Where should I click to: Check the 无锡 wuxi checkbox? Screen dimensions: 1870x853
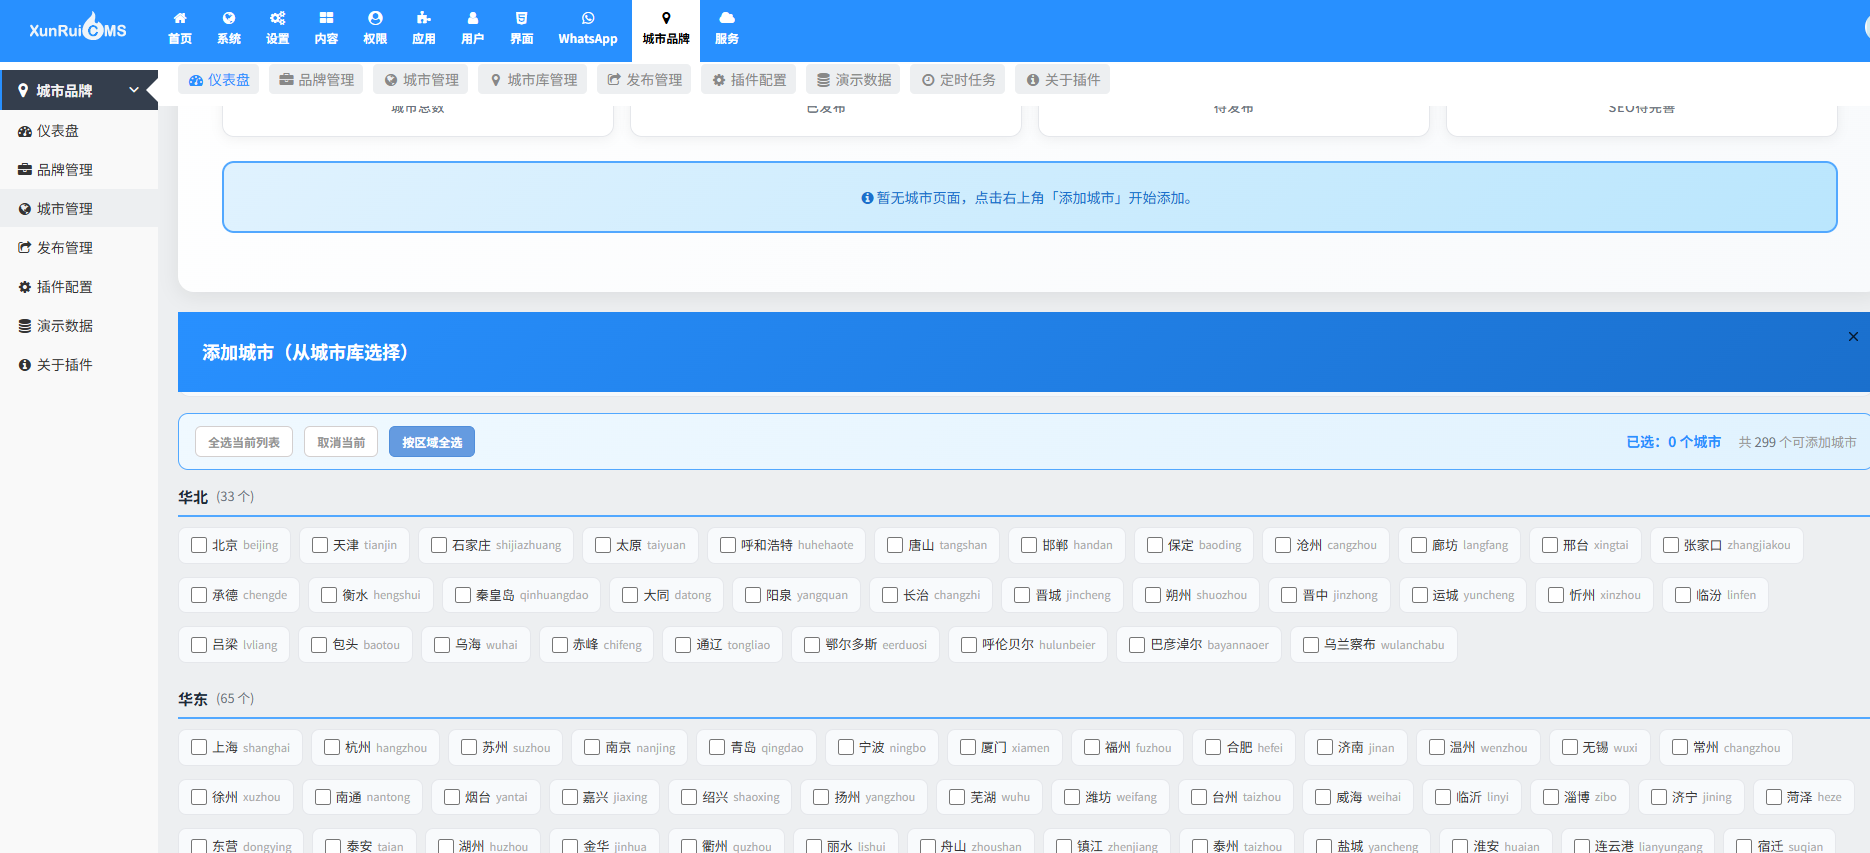click(x=1570, y=747)
